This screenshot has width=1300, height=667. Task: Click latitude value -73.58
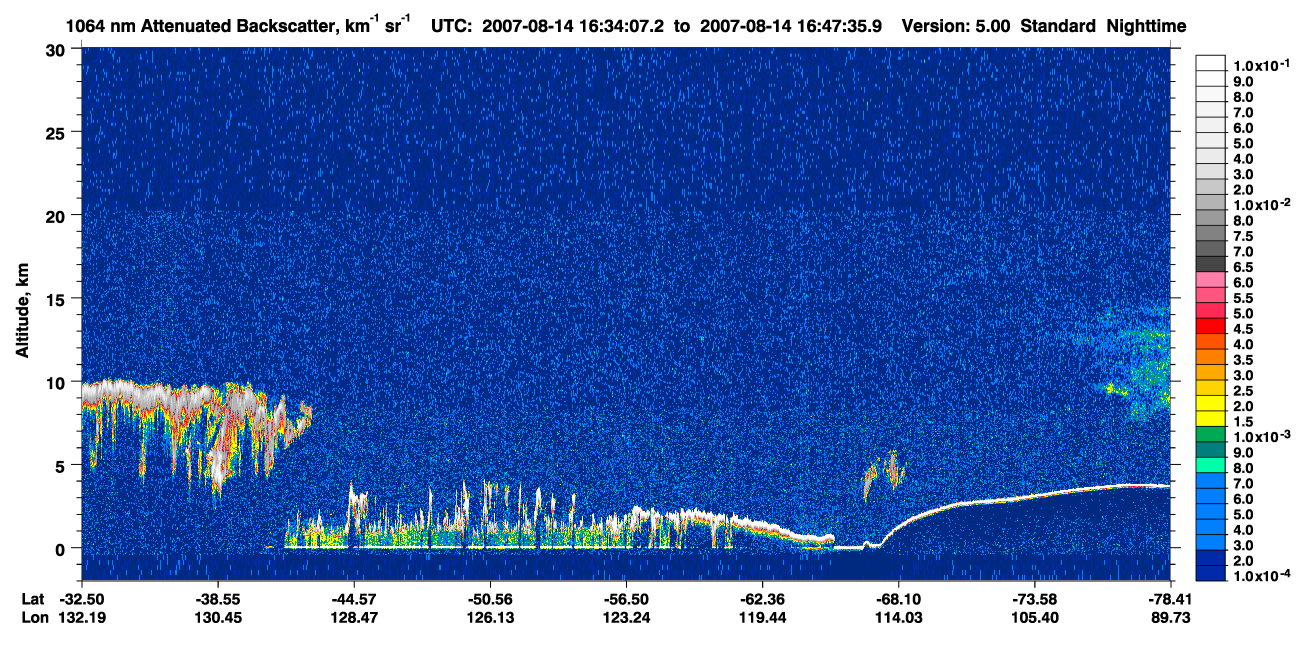pyautogui.click(x=1034, y=598)
